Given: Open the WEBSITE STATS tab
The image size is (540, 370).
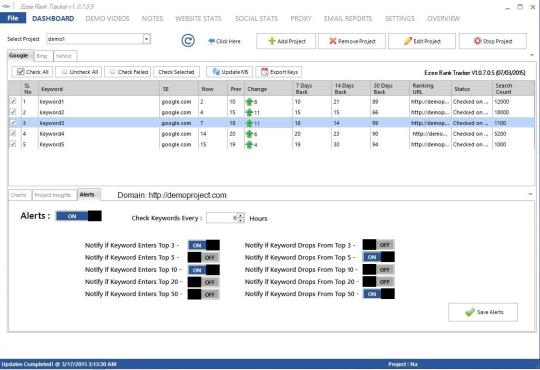Looking at the screenshot, I should point(198,19).
